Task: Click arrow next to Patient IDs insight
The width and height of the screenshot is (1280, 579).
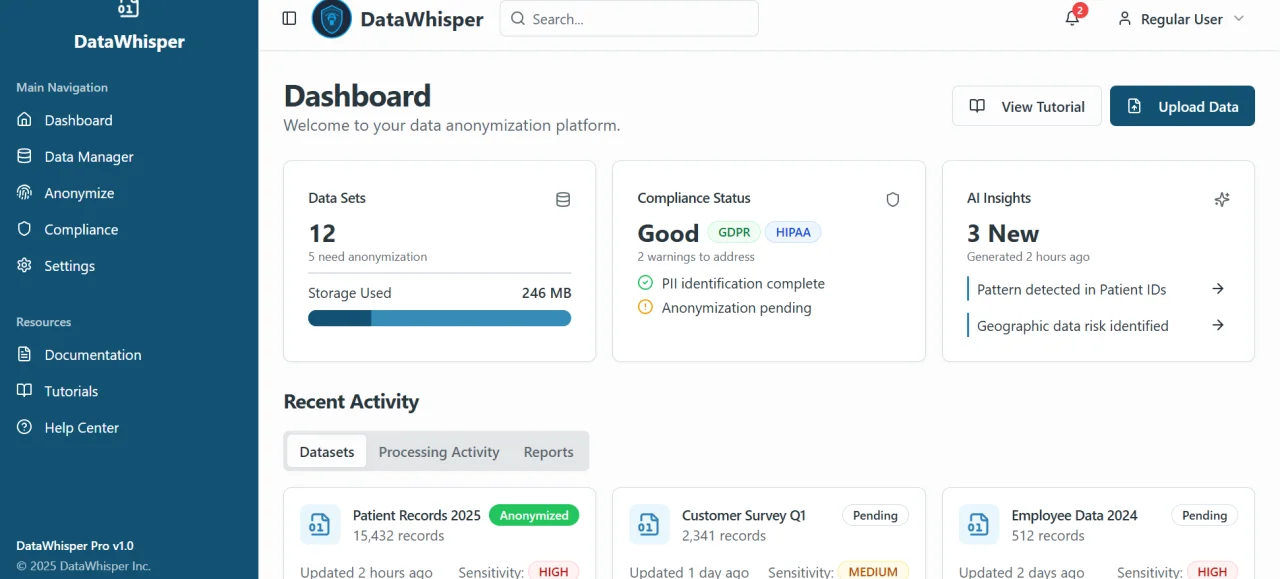Action: coord(1218,289)
